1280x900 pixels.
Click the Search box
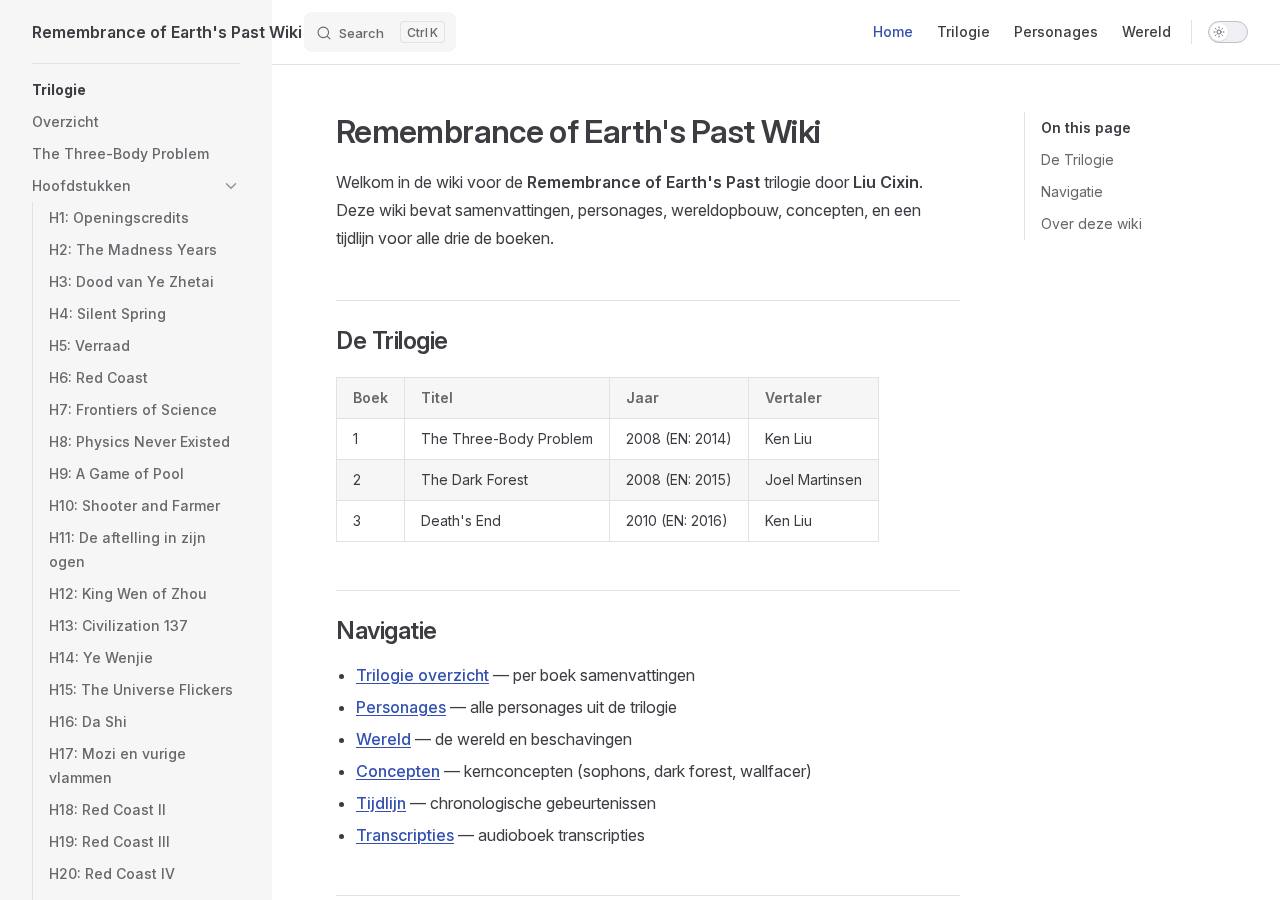(x=380, y=32)
